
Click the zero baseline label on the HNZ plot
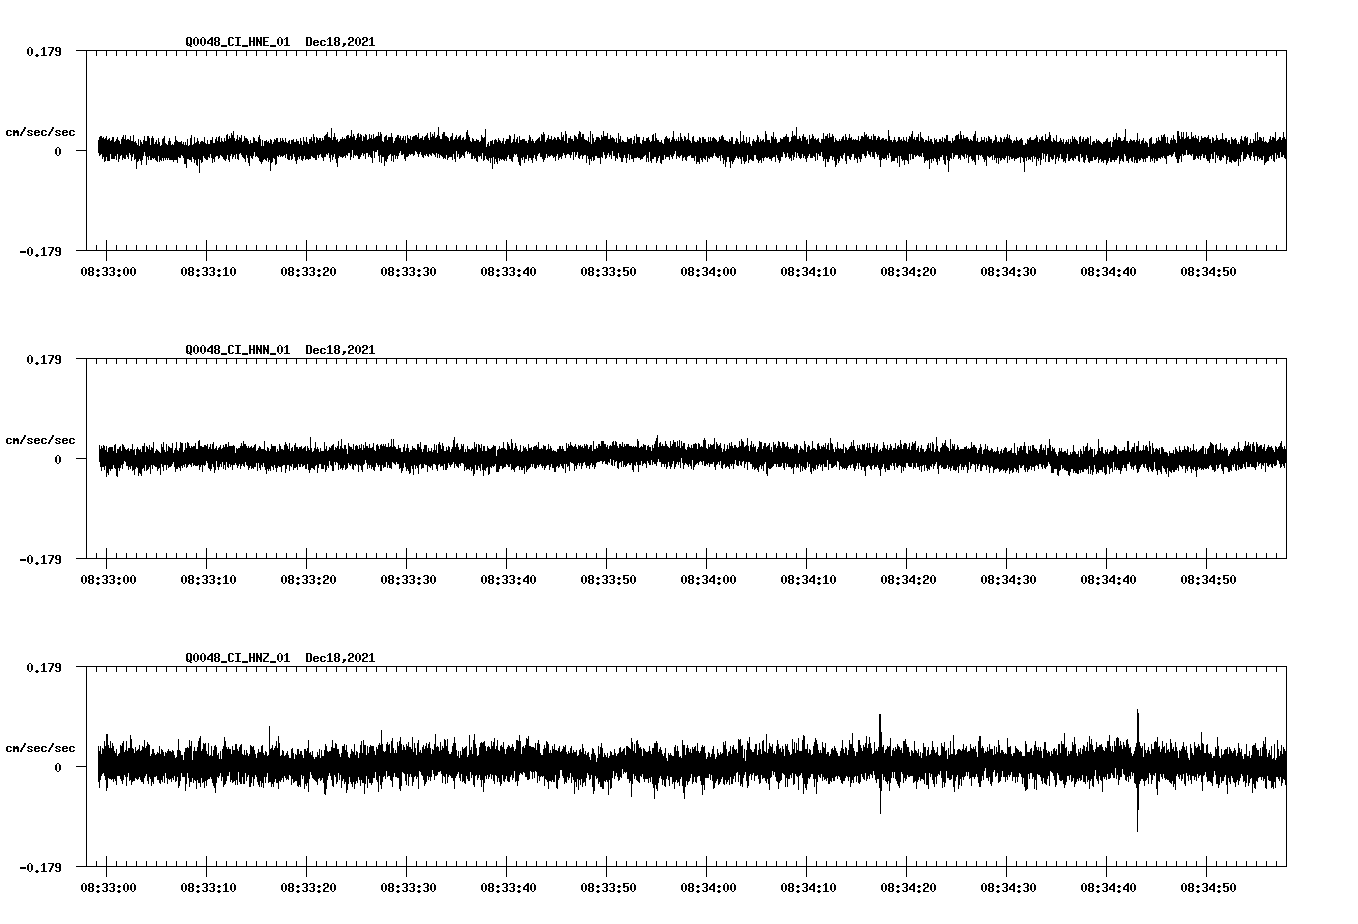point(58,767)
